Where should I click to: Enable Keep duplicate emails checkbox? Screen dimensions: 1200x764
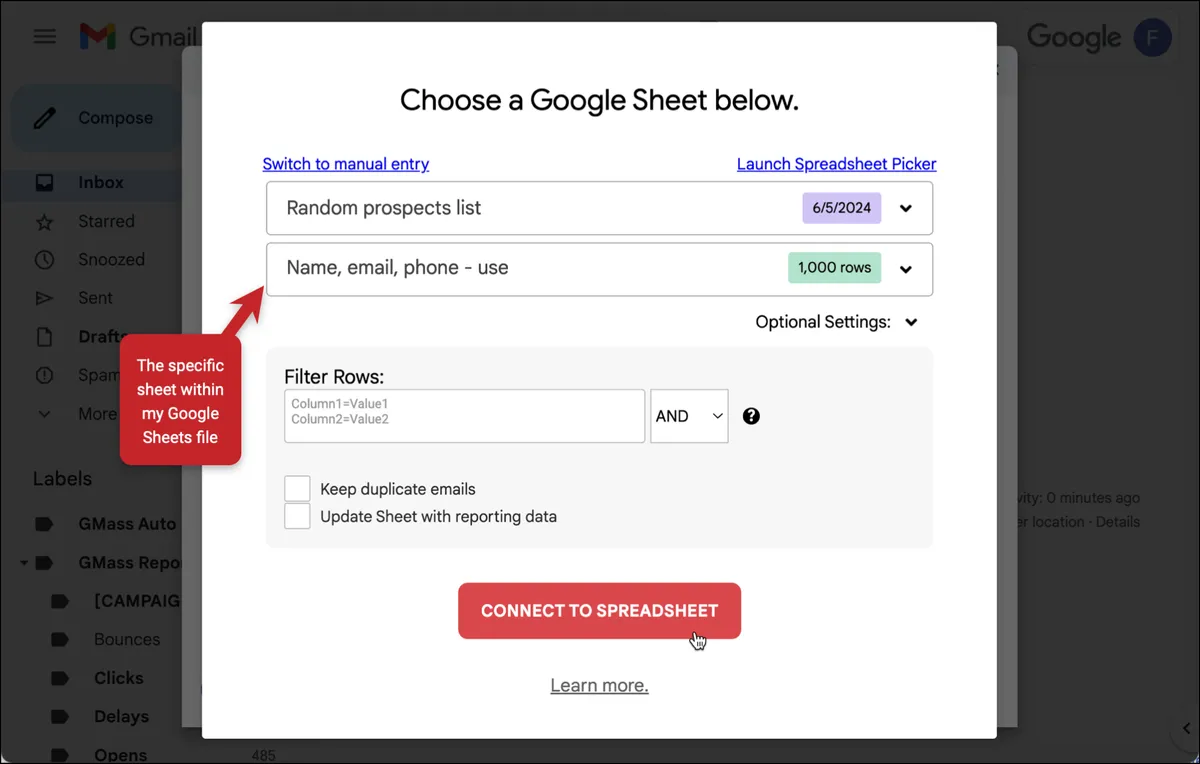point(297,488)
